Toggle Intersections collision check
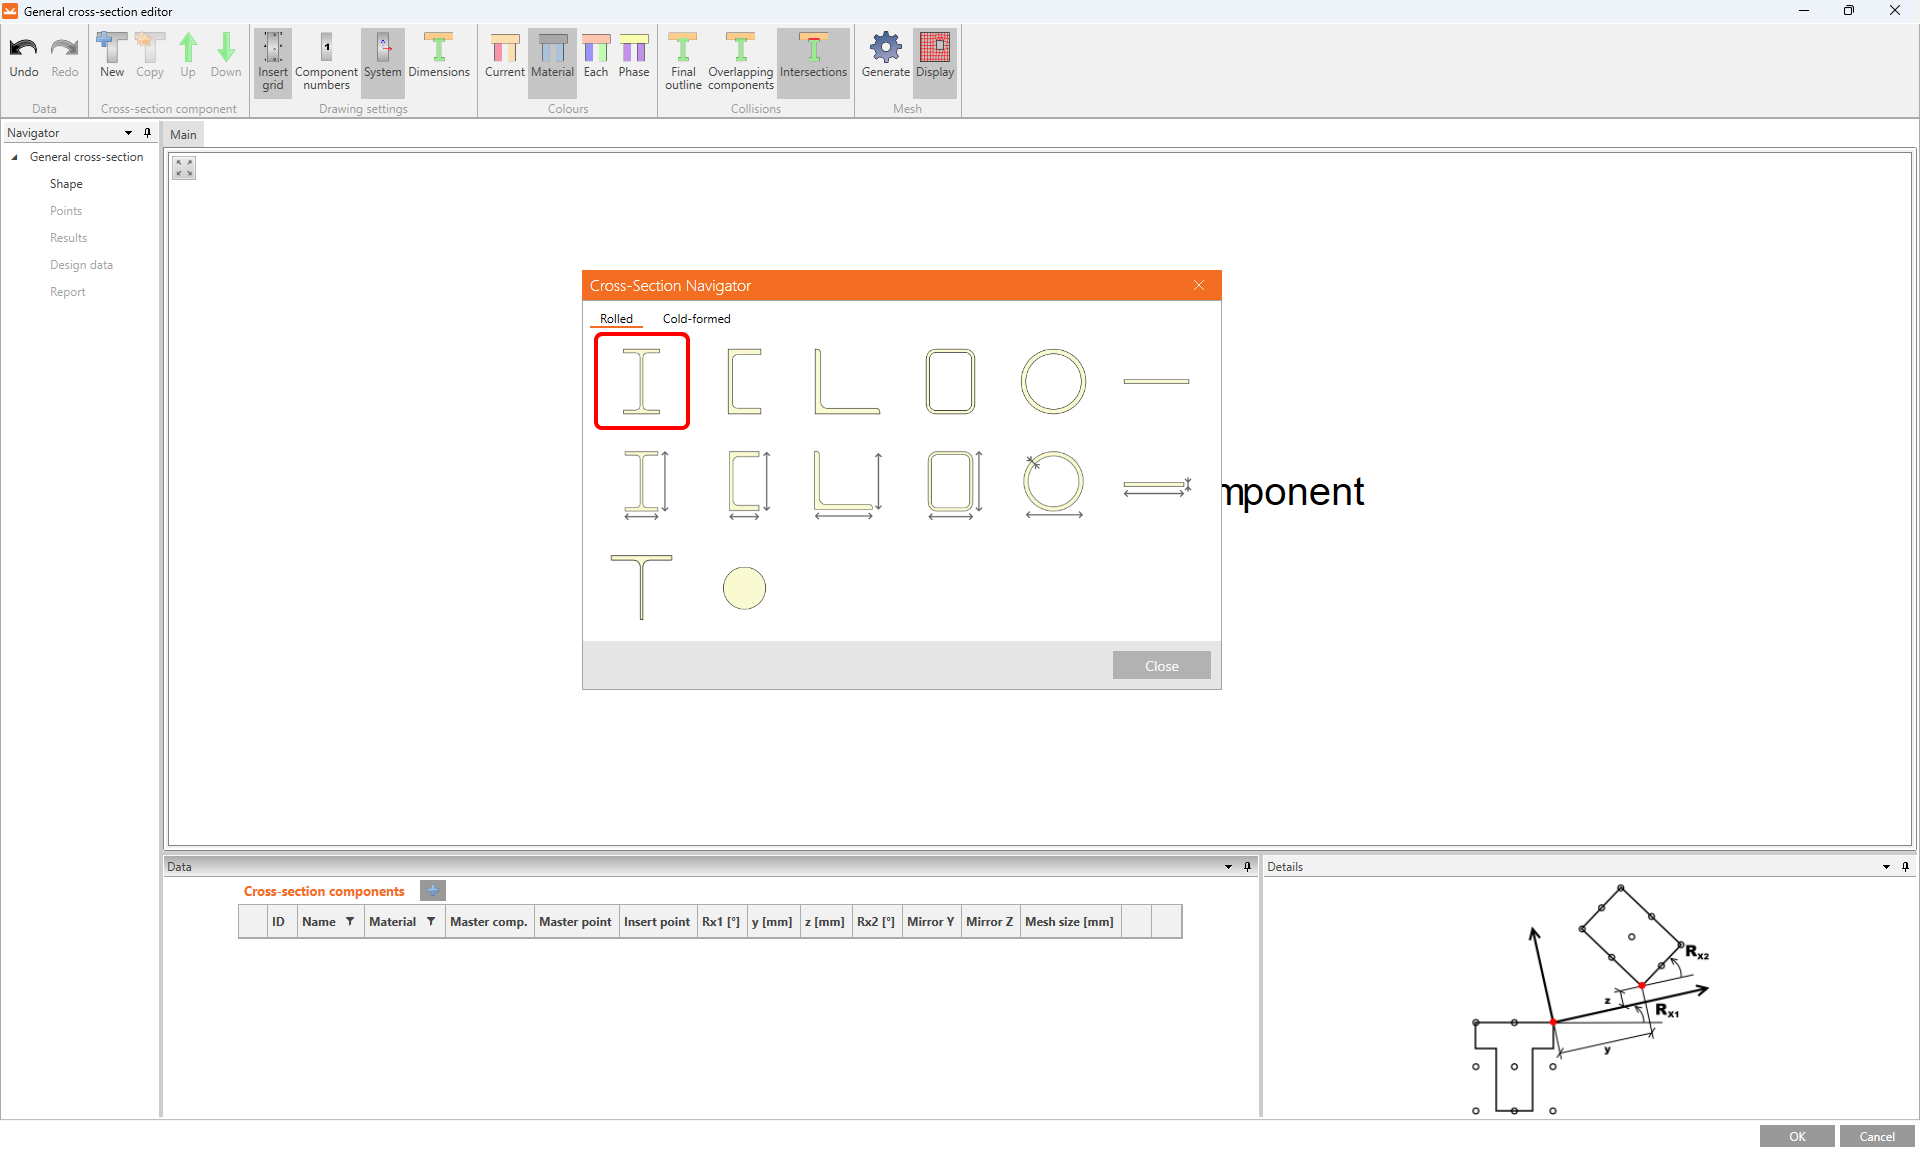Screen dimensions: 1920x1152 coord(813,55)
